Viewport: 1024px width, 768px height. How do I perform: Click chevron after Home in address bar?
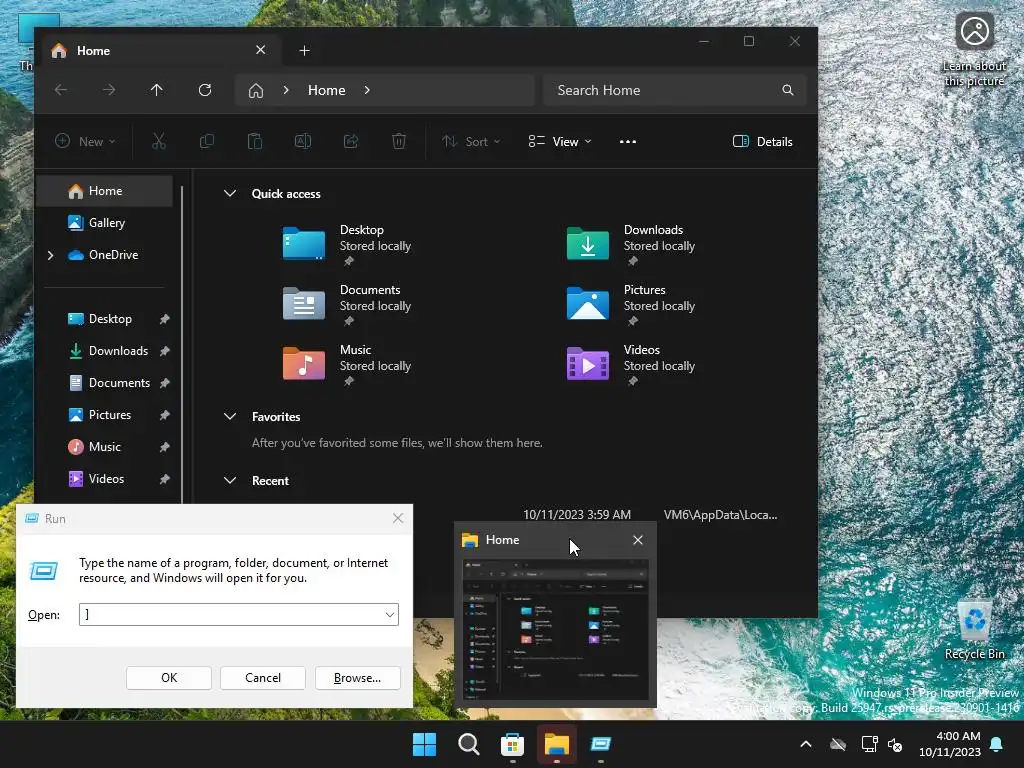[x=367, y=90]
